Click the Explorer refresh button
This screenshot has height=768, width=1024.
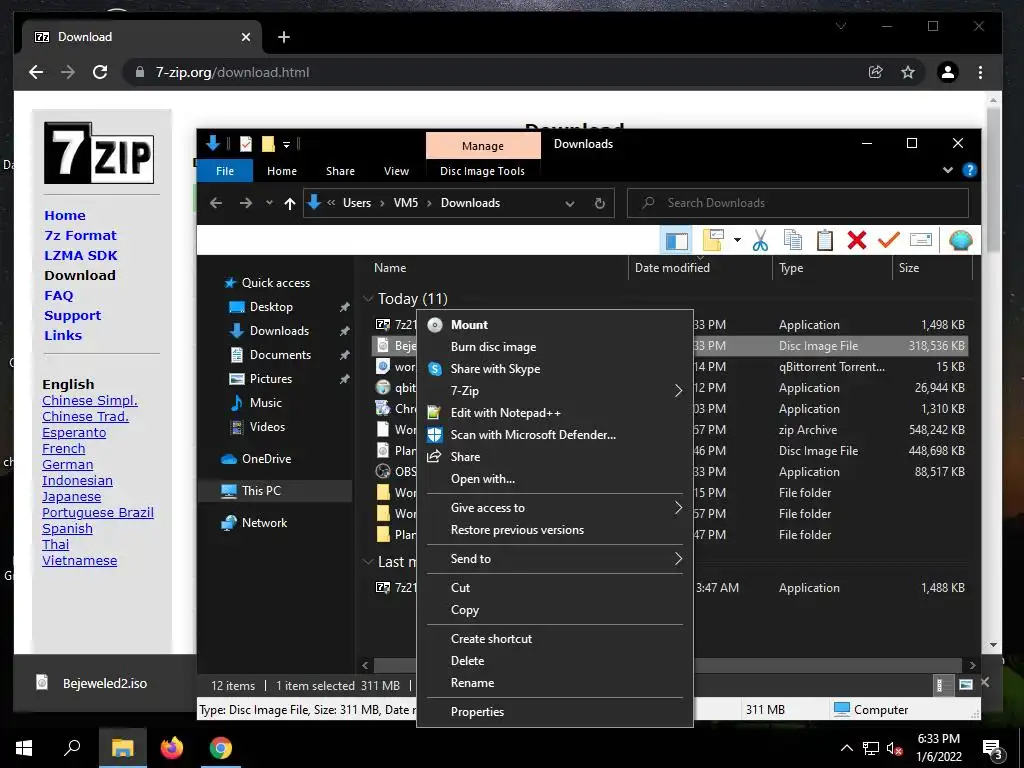[x=600, y=203]
